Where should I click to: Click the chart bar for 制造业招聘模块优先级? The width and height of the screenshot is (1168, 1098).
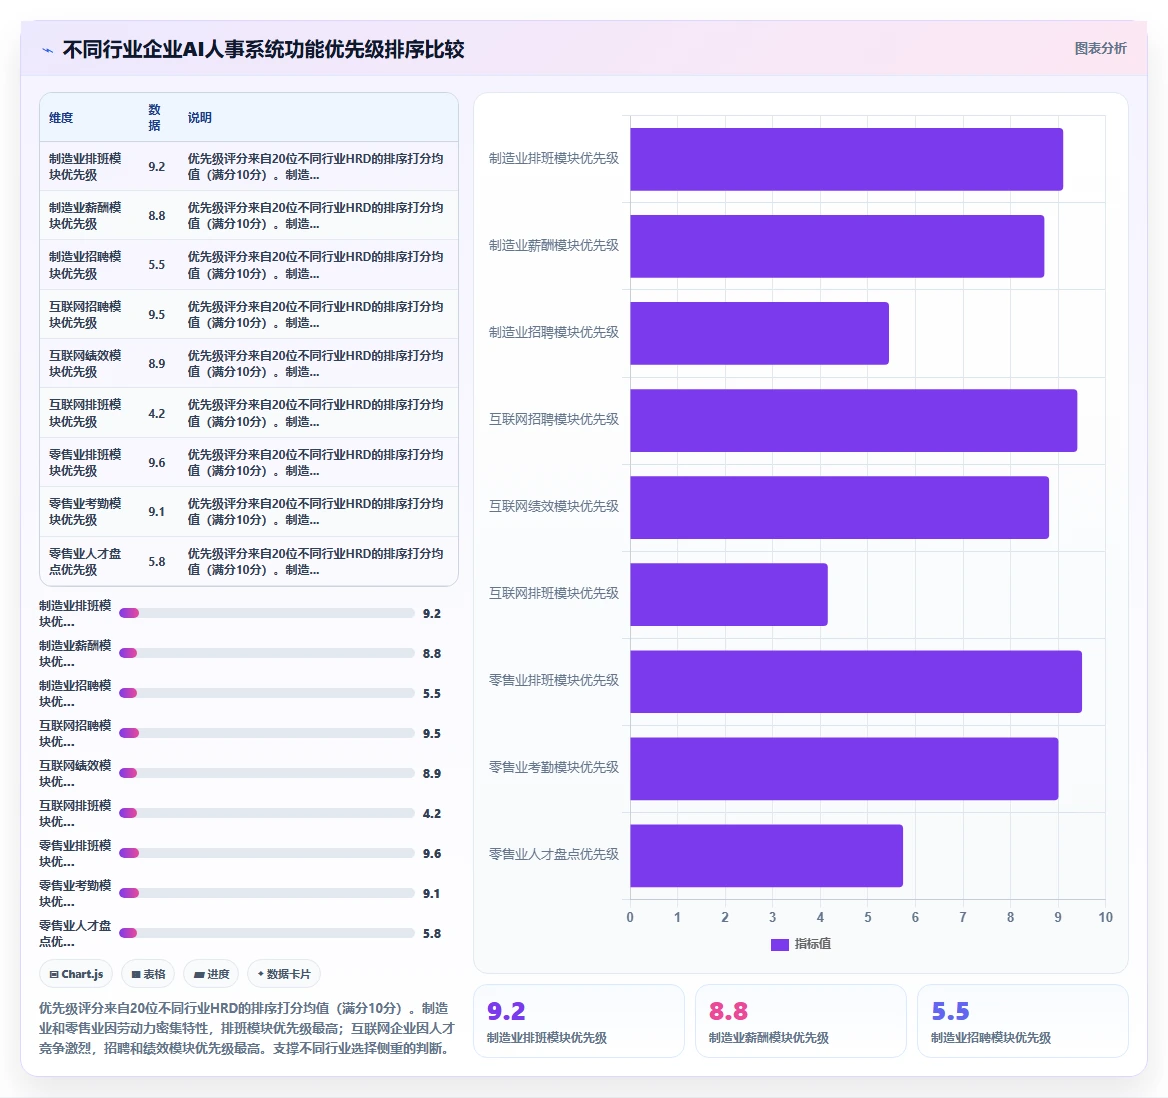point(760,333)
